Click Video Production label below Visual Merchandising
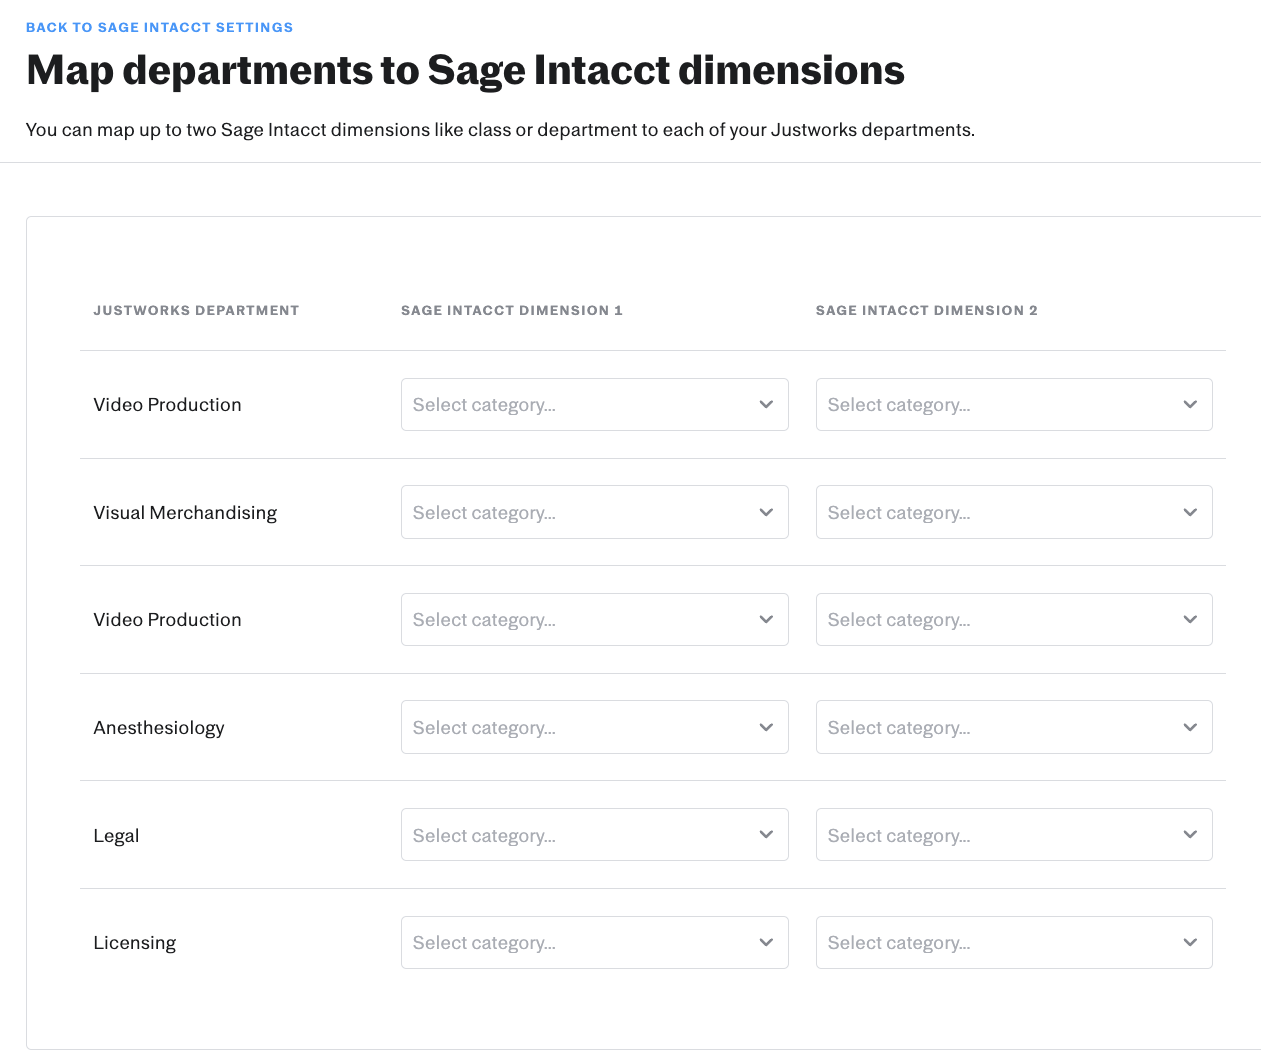Viewport: 1261px width, 1062px height. 167,620
